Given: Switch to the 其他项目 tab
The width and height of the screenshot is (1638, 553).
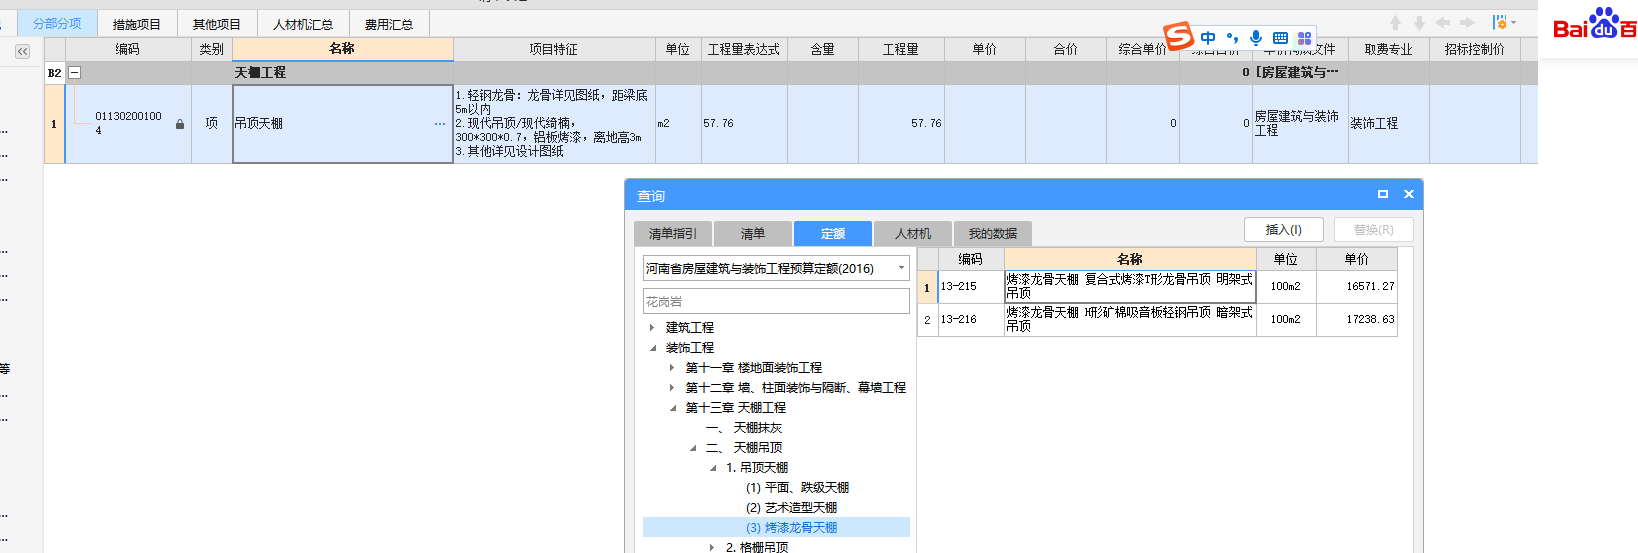Looking at the screenshot, I should coord(217,24).
